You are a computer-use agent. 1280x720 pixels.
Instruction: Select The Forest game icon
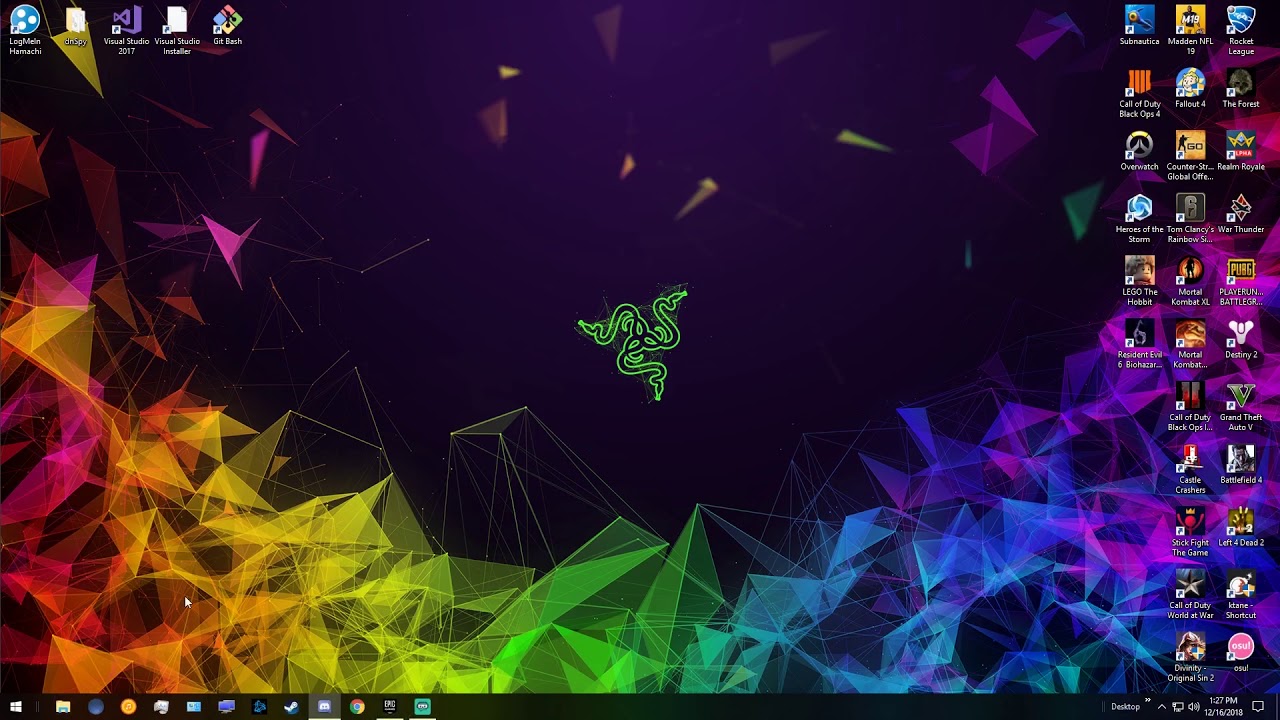[x=1241, y=89]
